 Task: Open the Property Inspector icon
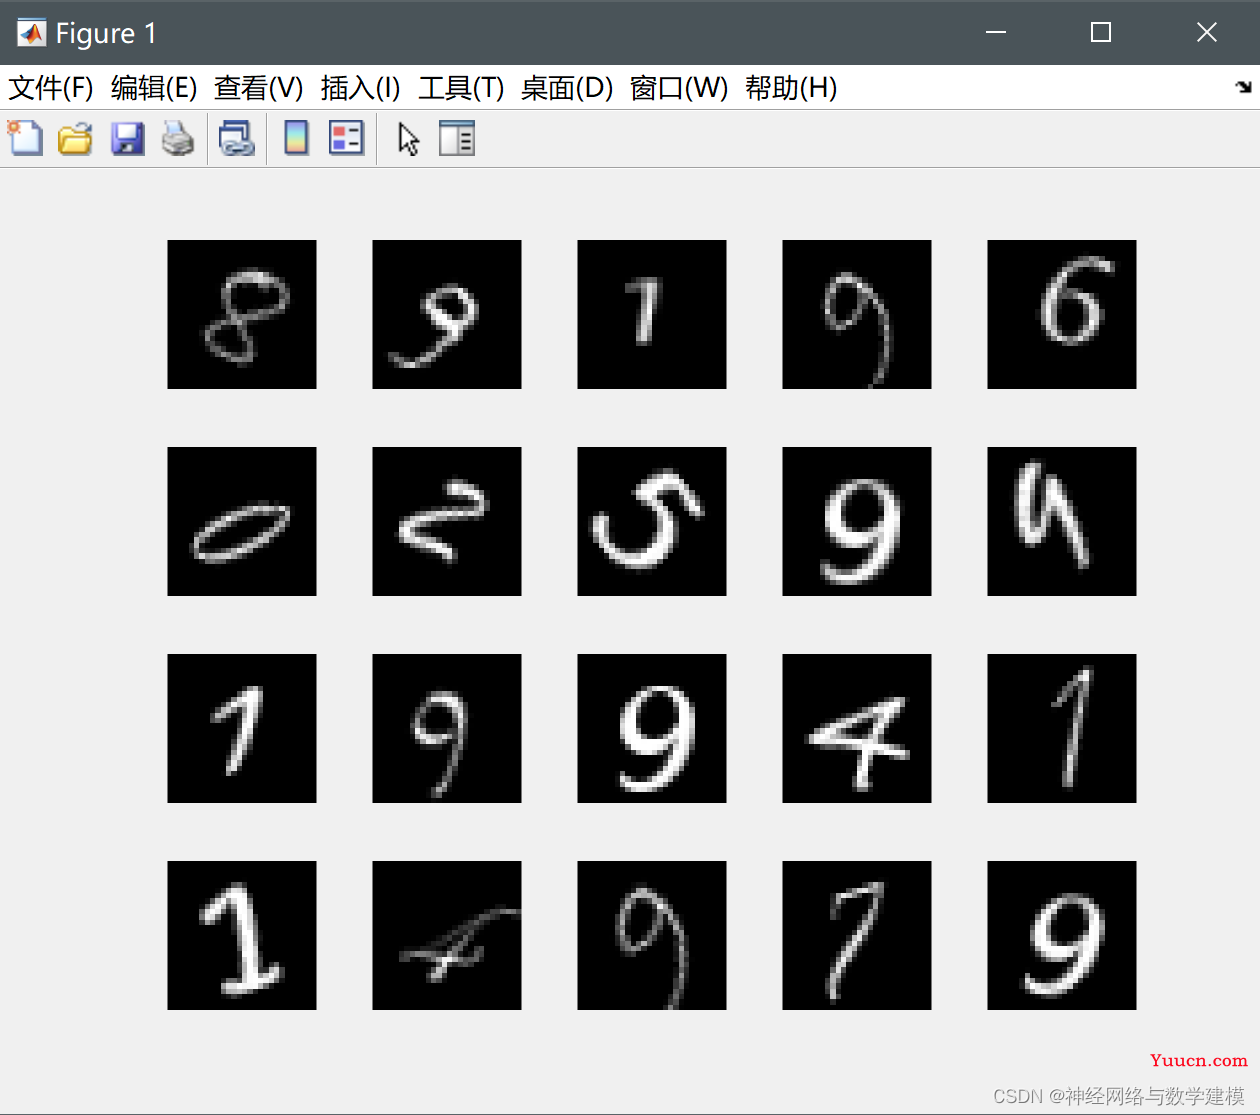[x=457, y=138]
